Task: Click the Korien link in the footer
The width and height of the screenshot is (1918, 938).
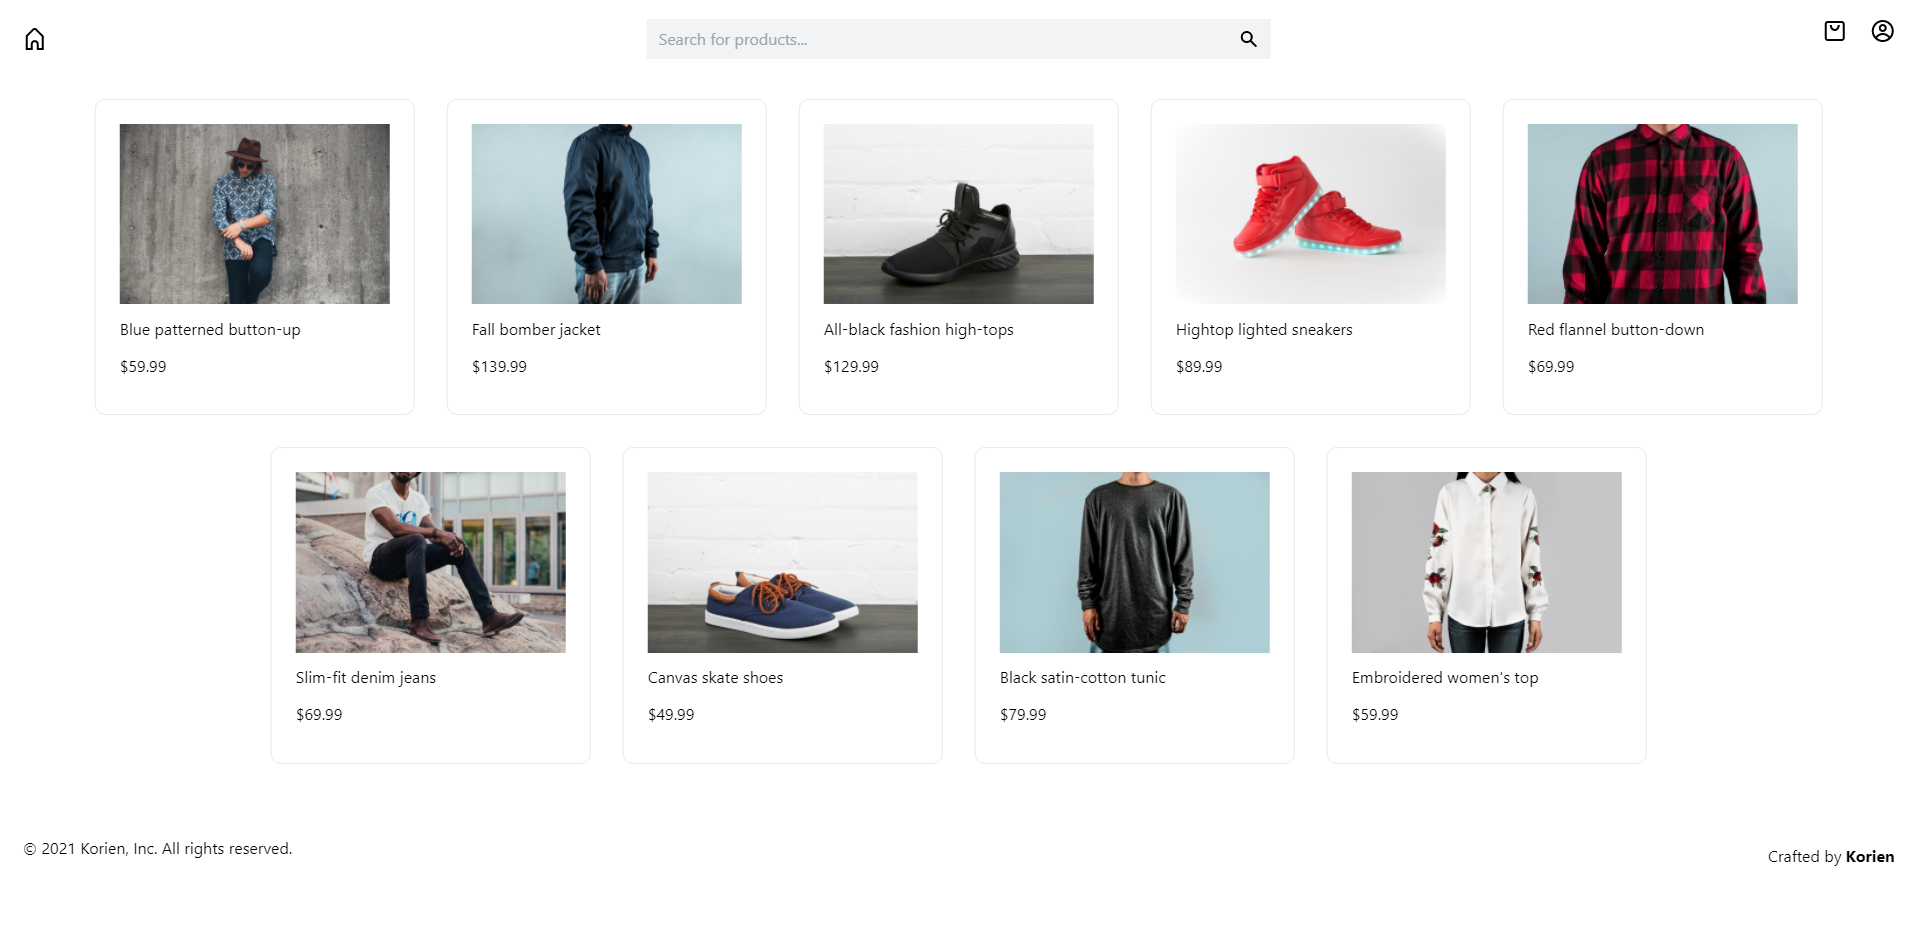Action: (x=1870, y=856)
